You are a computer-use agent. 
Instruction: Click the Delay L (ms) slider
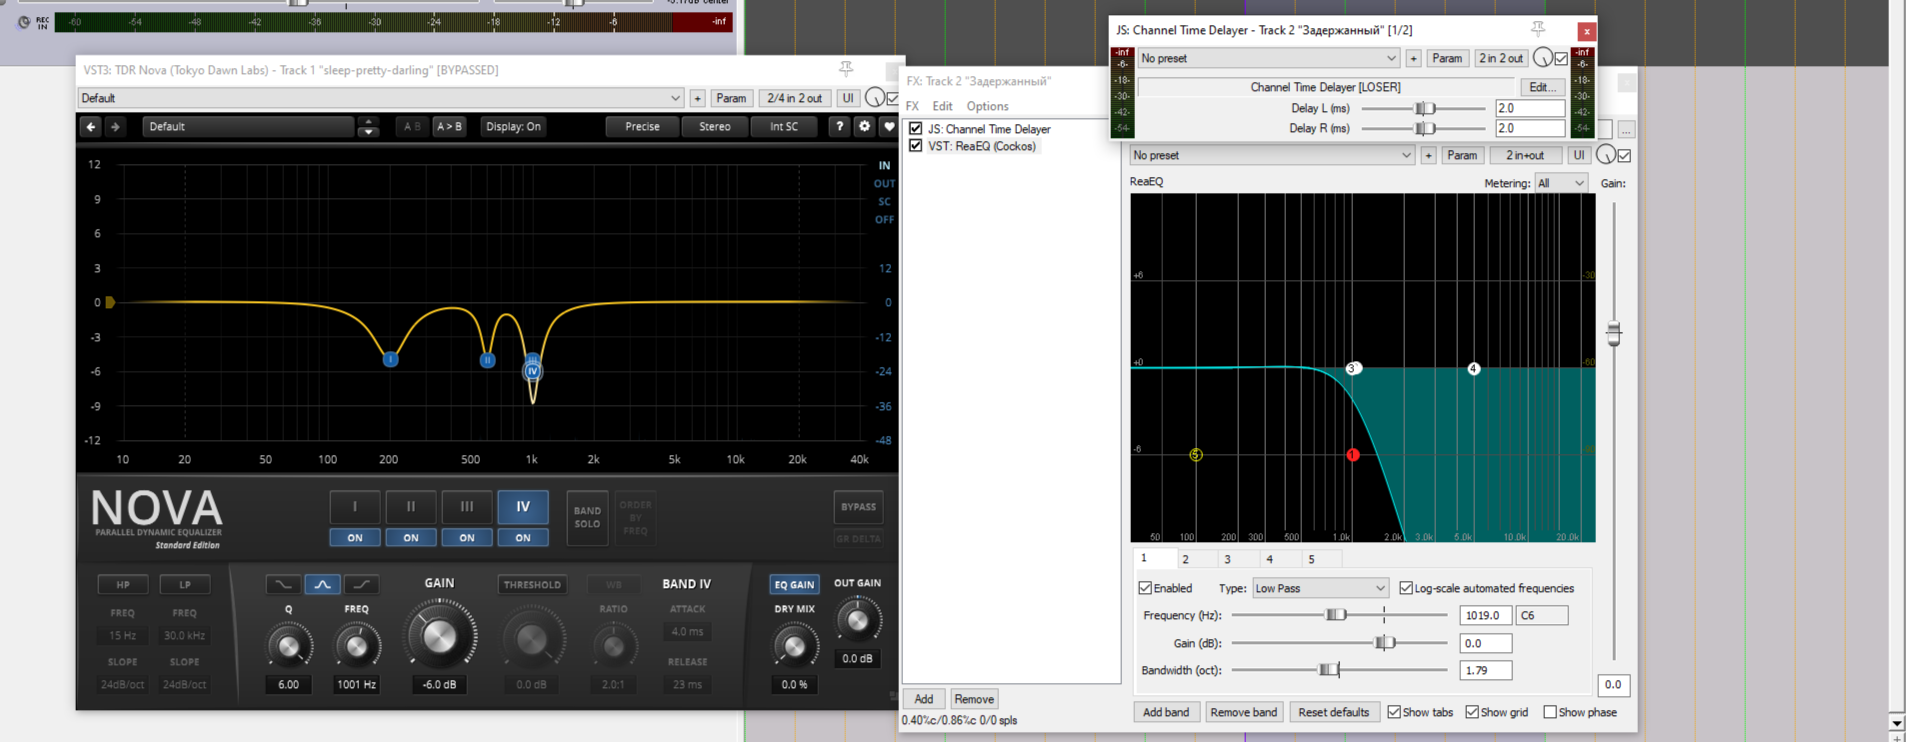[x=1424, y=108]
